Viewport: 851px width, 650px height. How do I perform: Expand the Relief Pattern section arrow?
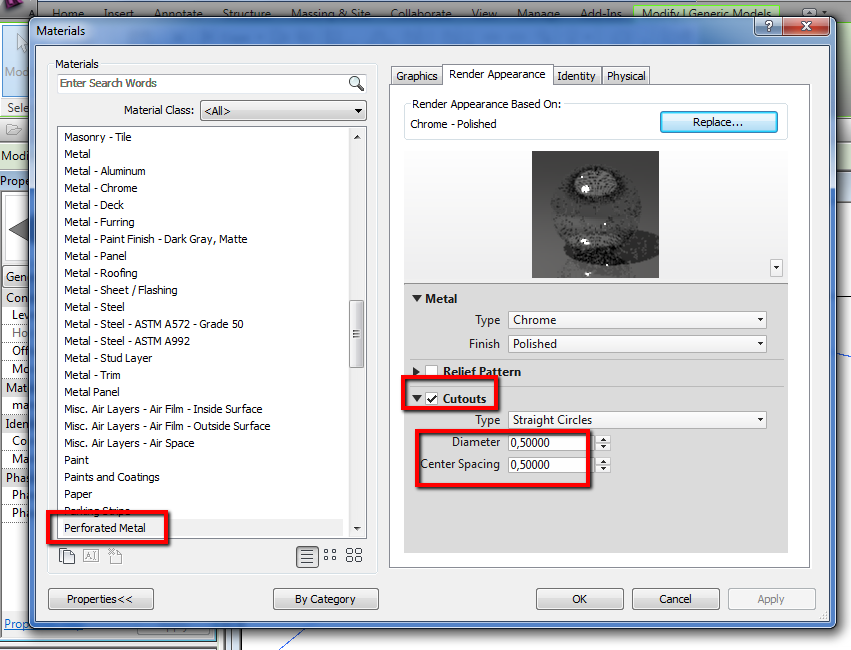416,372
